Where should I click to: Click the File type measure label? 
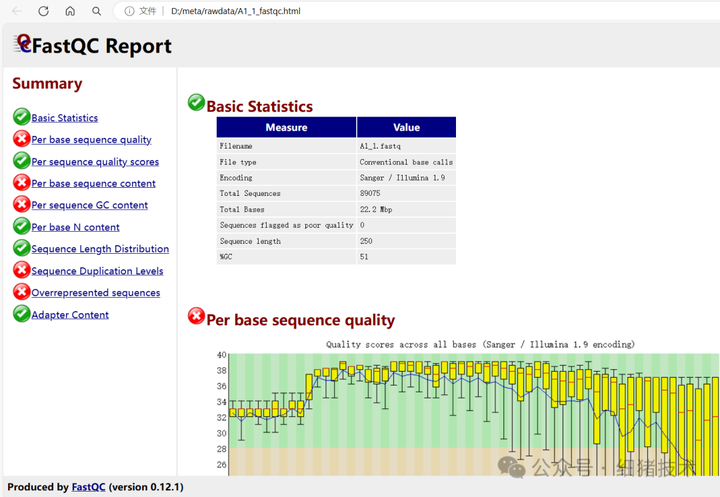[x=238, y=162]
